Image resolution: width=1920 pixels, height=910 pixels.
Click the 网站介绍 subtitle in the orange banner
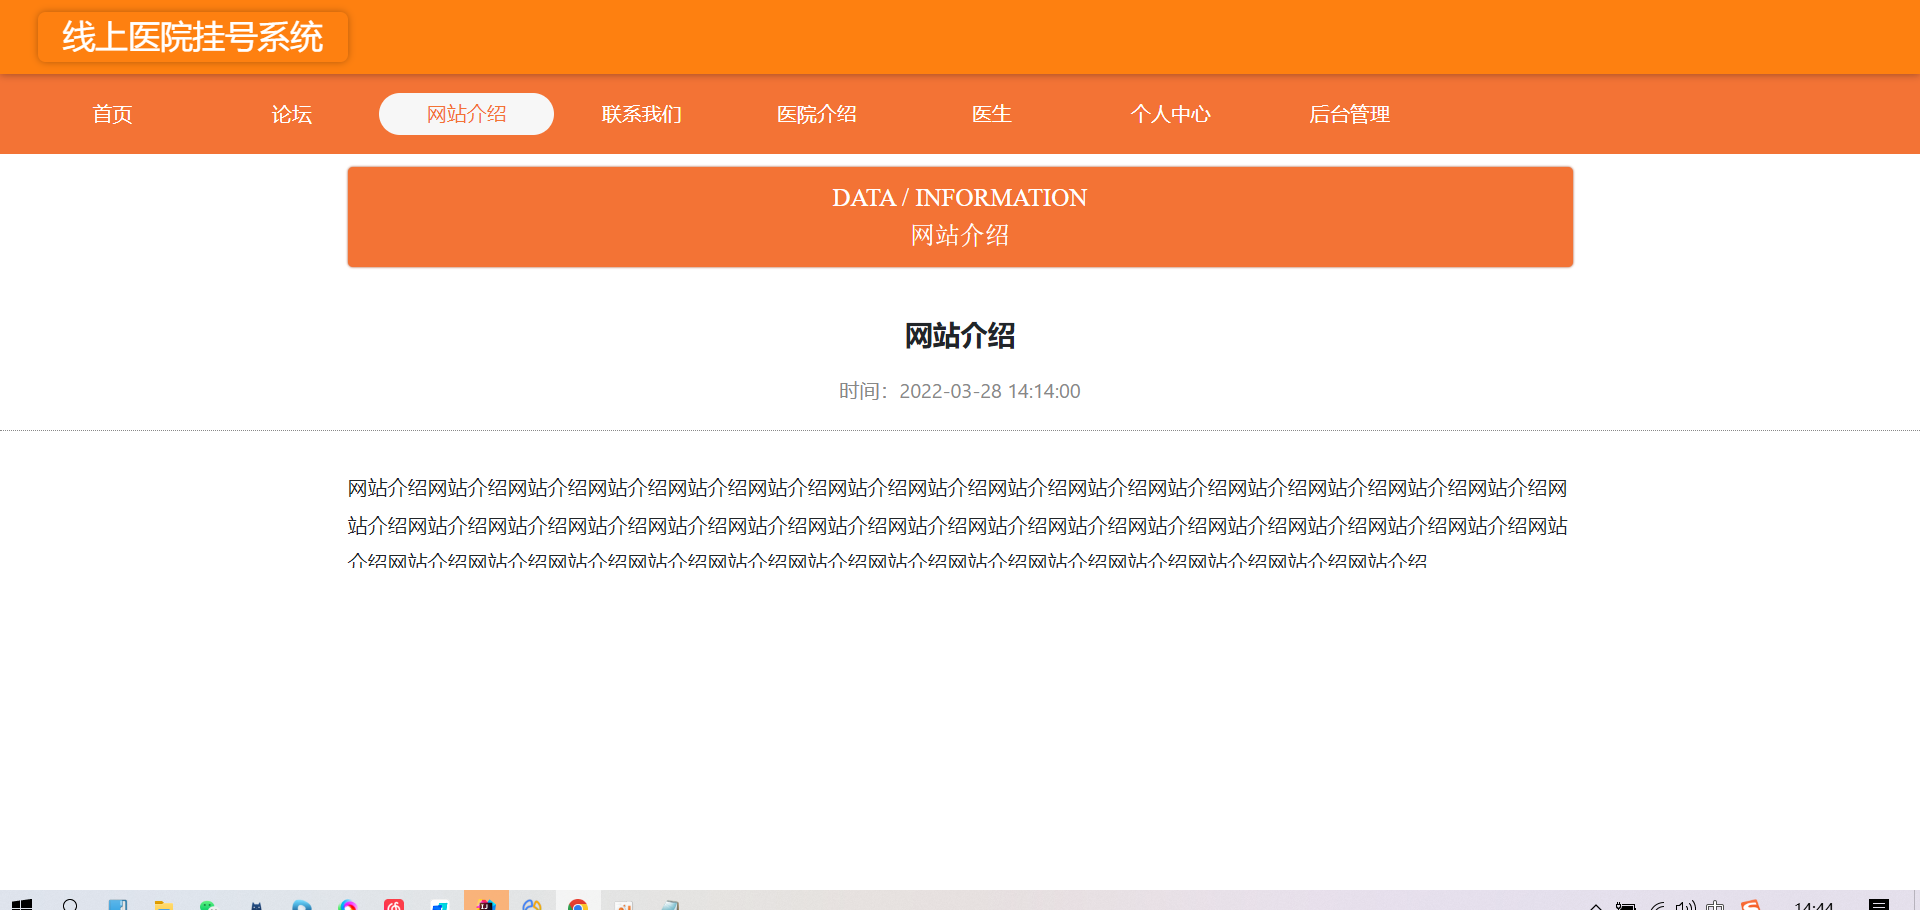coord(960,235)
